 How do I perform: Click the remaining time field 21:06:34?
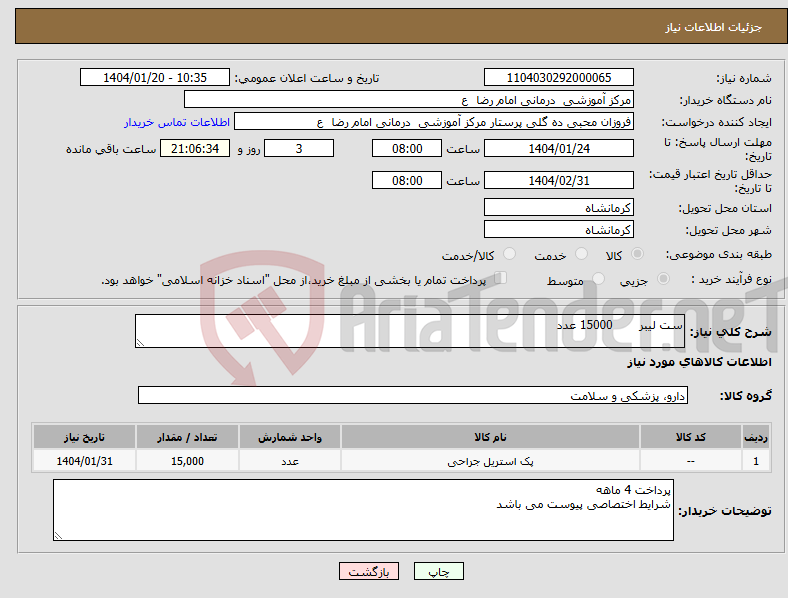tap(195, 148)
